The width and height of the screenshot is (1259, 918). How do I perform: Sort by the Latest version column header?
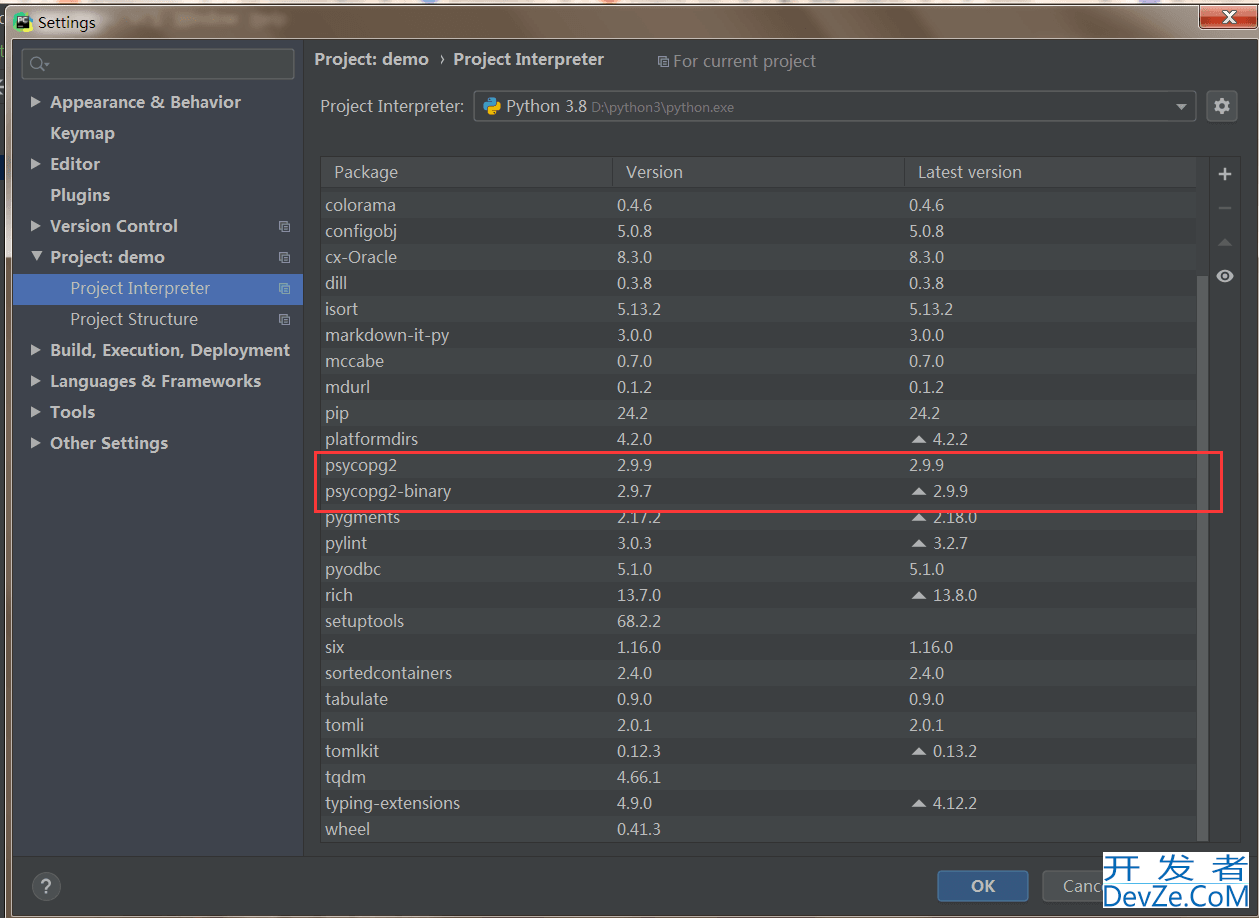[1050, 172]
